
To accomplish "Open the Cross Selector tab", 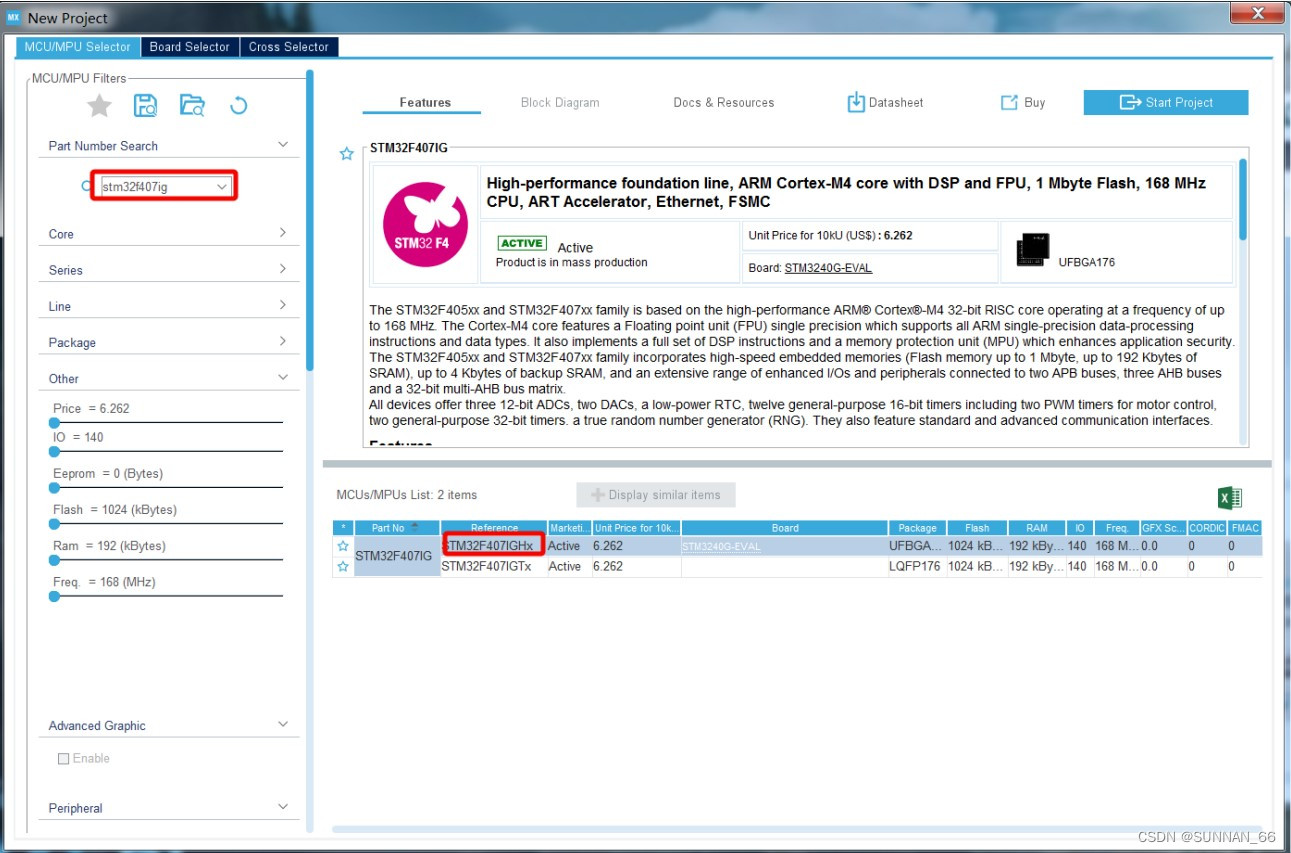I will [289, 47].
